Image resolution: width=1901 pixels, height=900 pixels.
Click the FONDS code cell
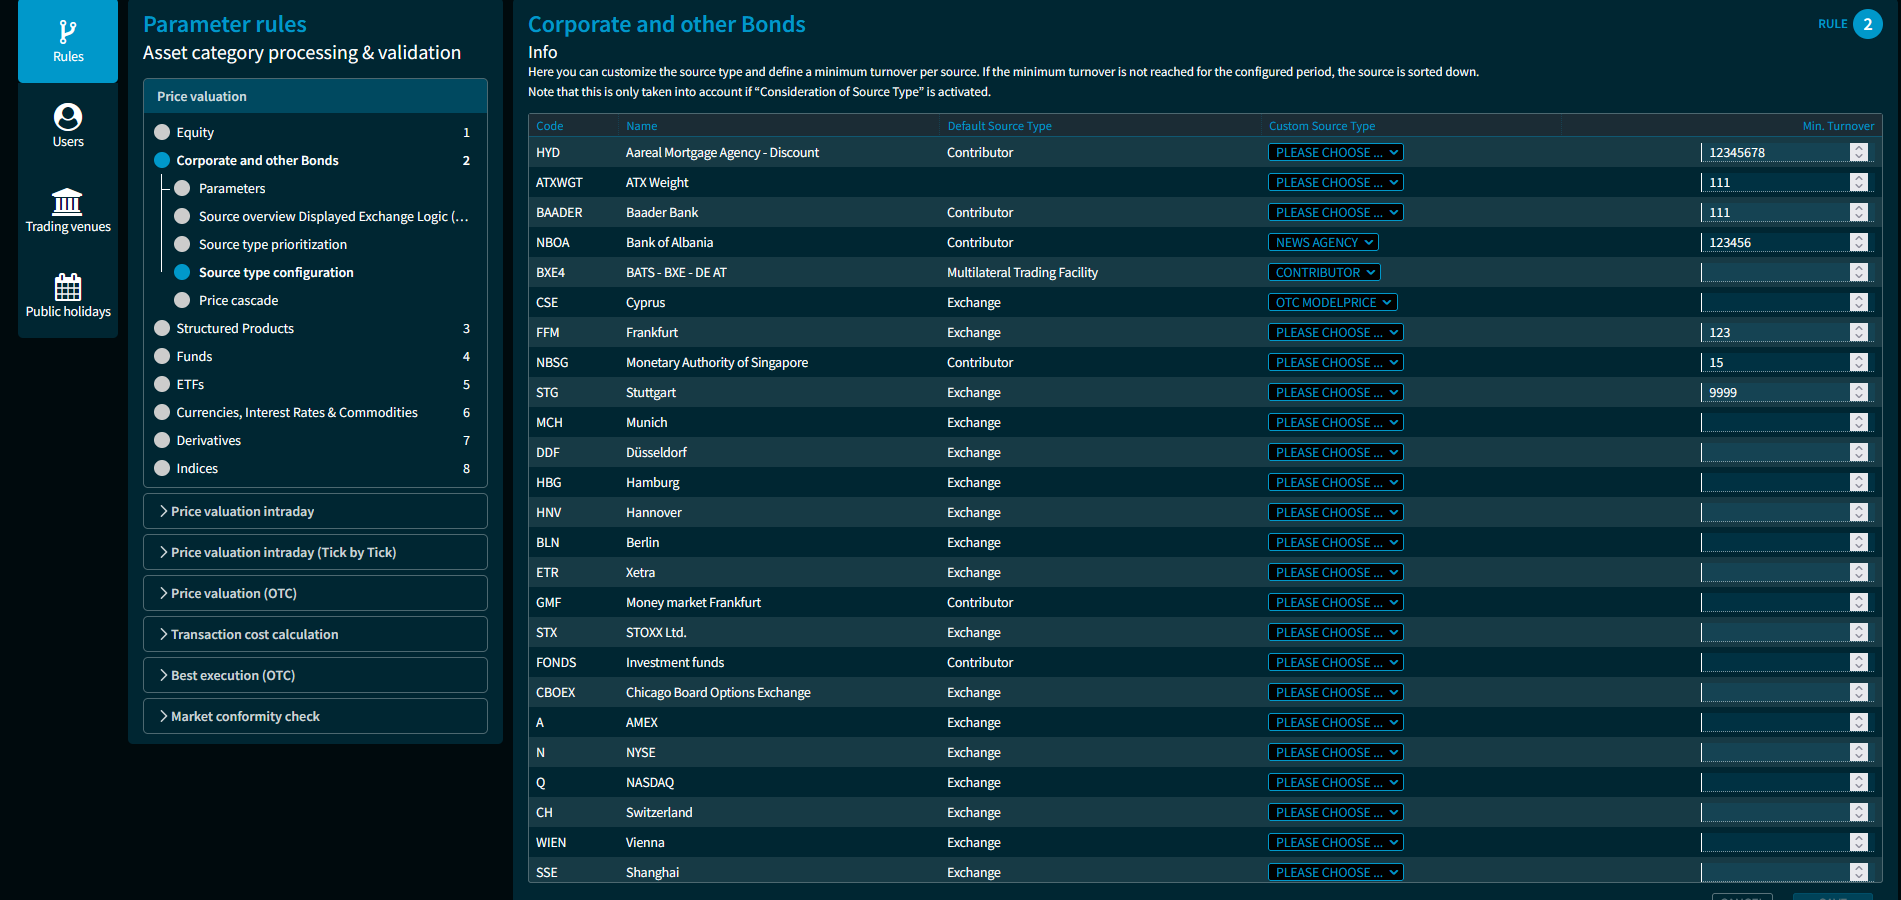click(x=556, y=662)
